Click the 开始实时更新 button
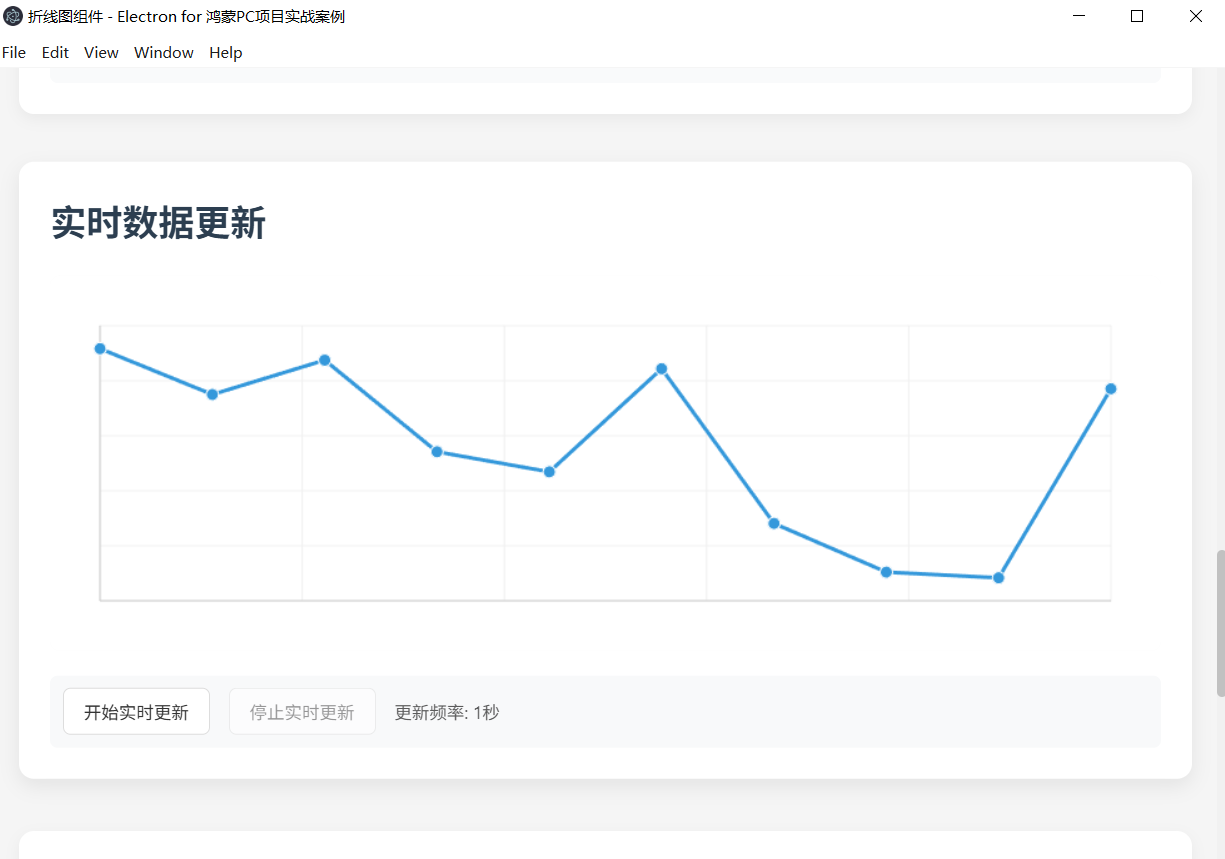Image resolution: width=1225 pixels, height=859 pixels. pos(136,712)
